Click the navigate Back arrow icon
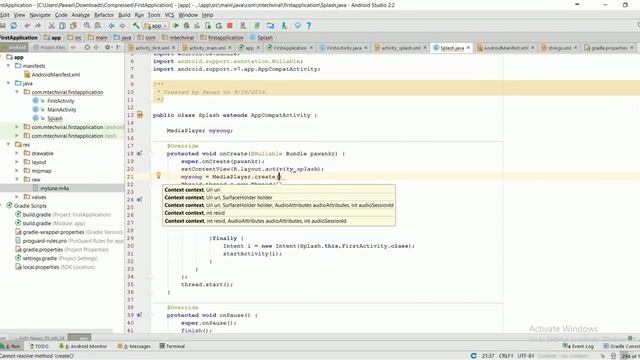Screen dimensions: 640x360 point(111,26)
